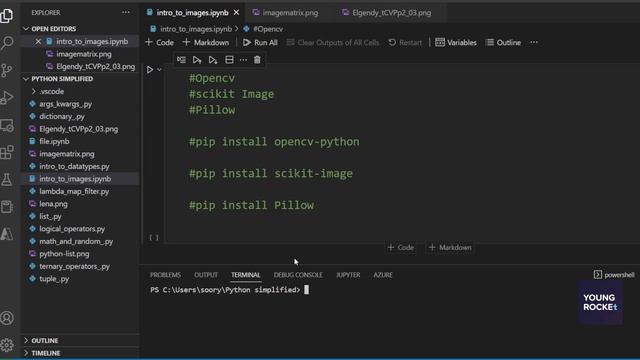Click Run All button
This screenshot has height=360, width=640.
tap(260, 42)
